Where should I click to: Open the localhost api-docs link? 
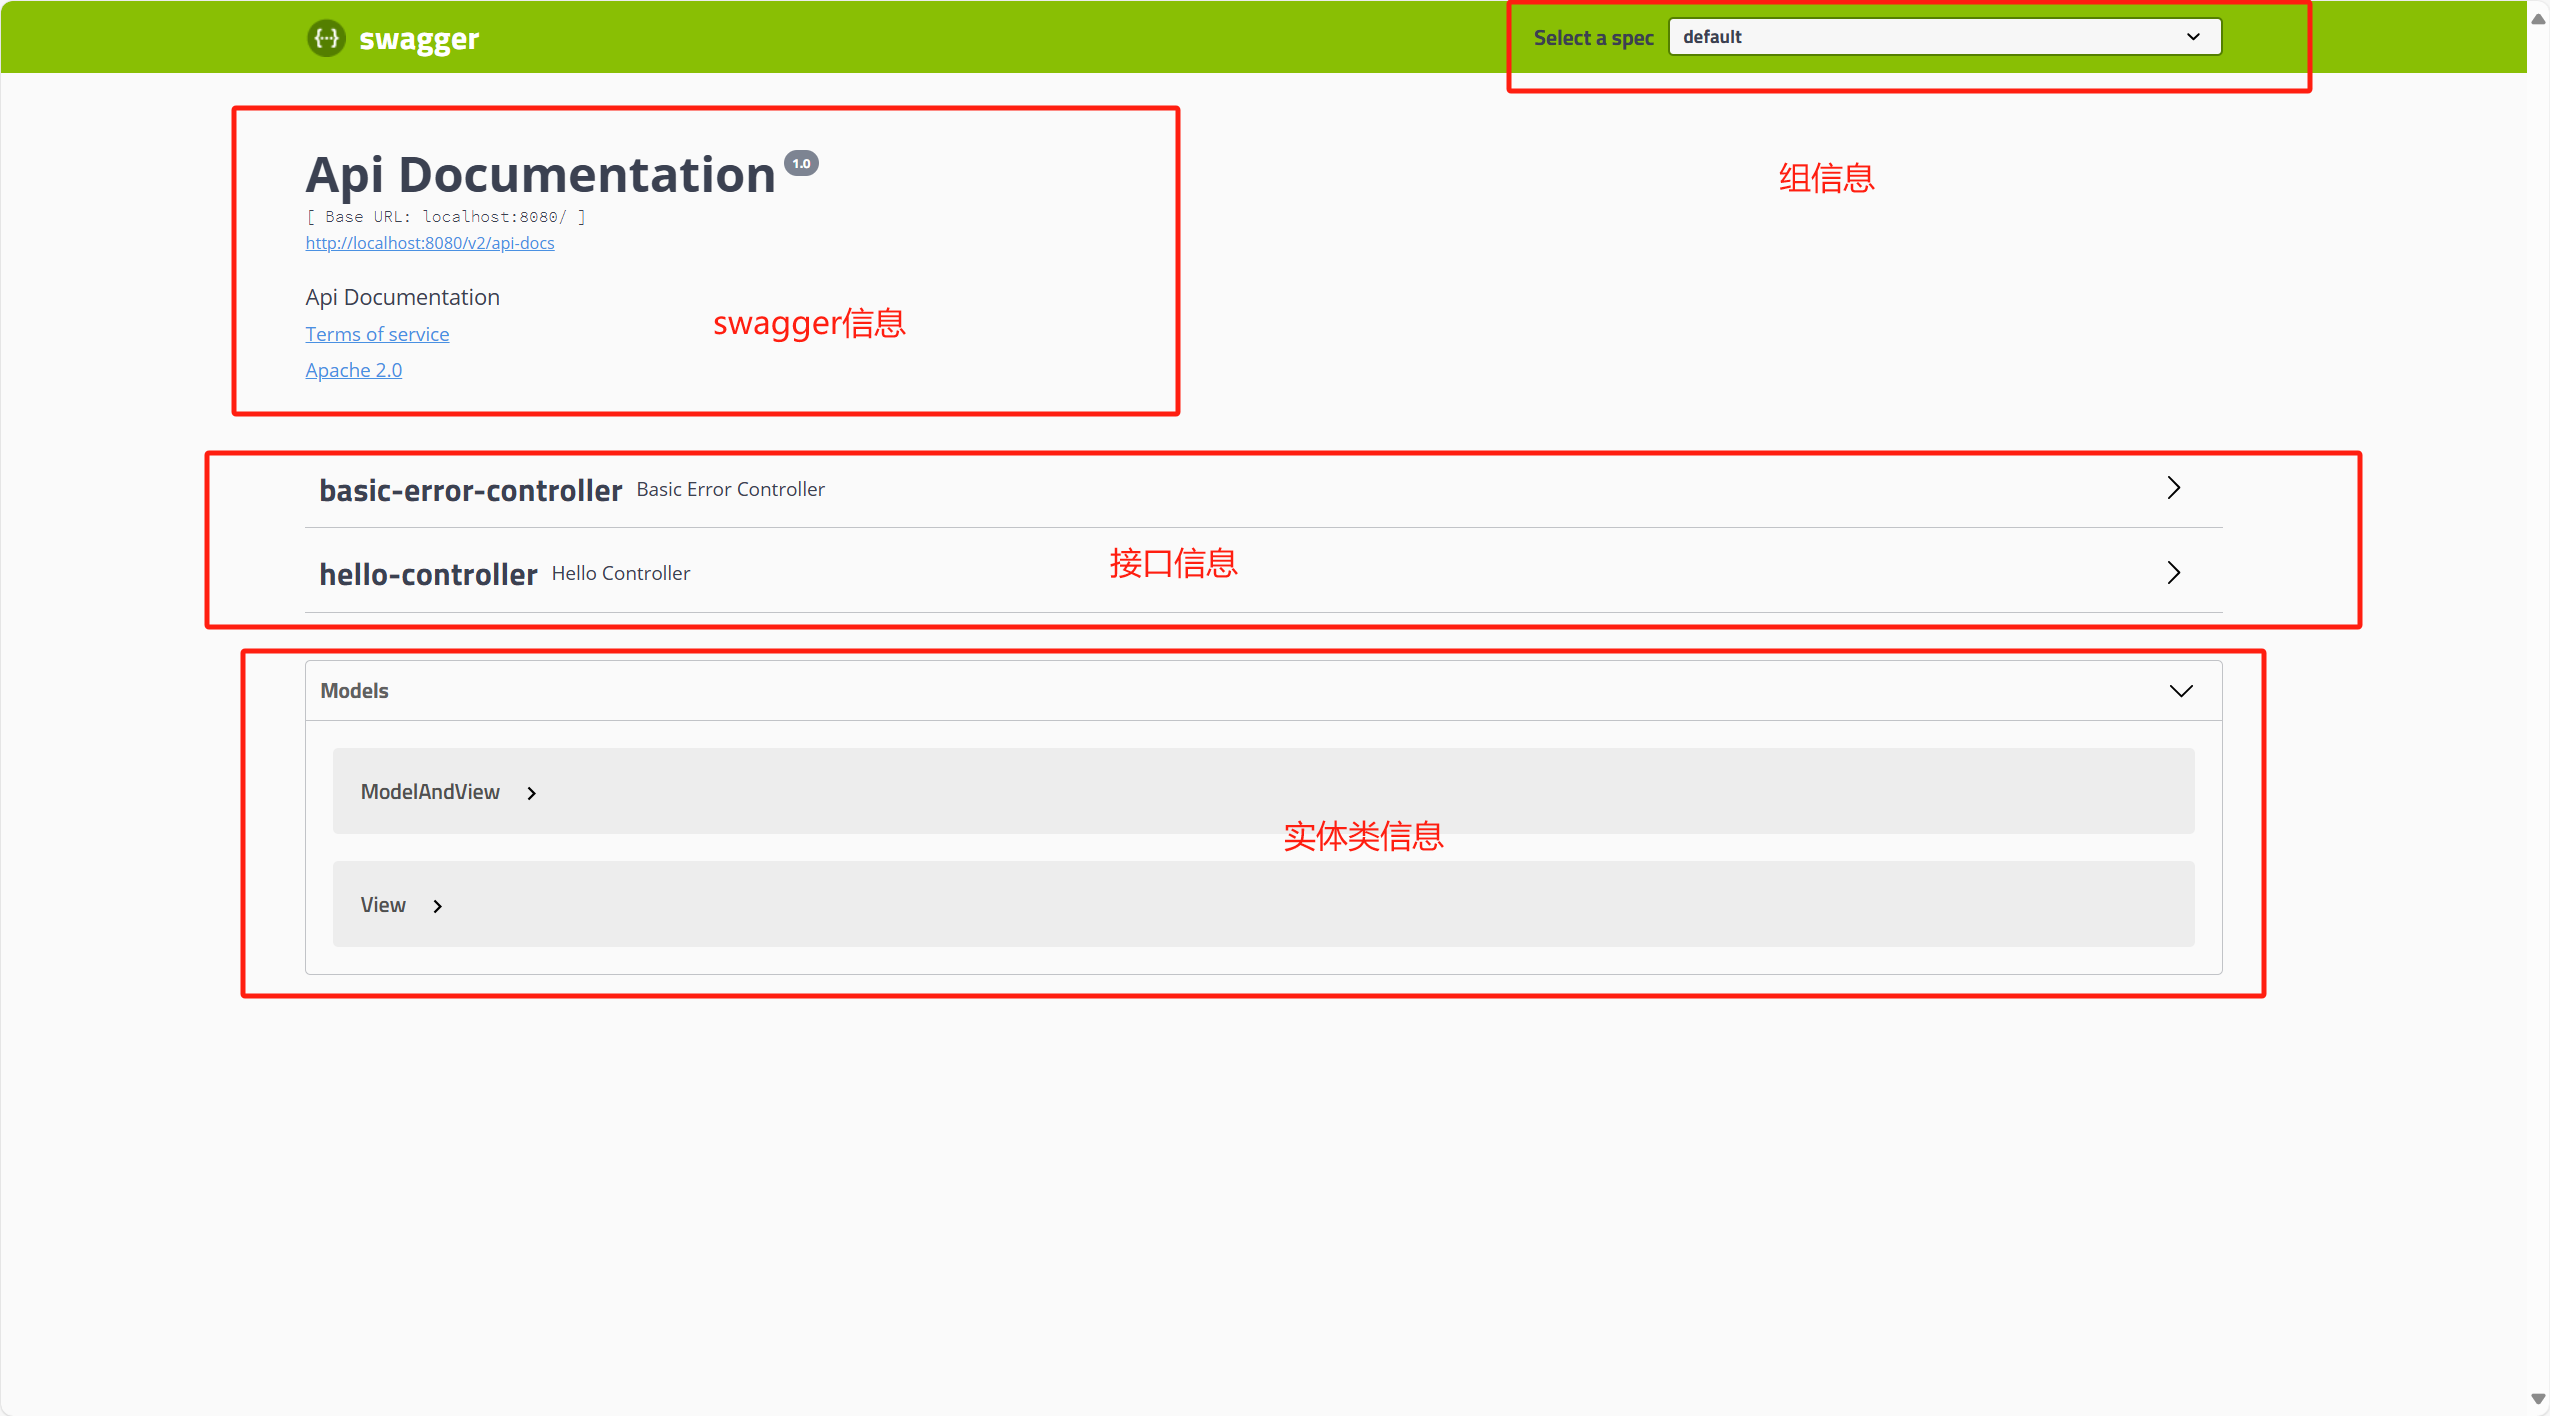(429, 243)
